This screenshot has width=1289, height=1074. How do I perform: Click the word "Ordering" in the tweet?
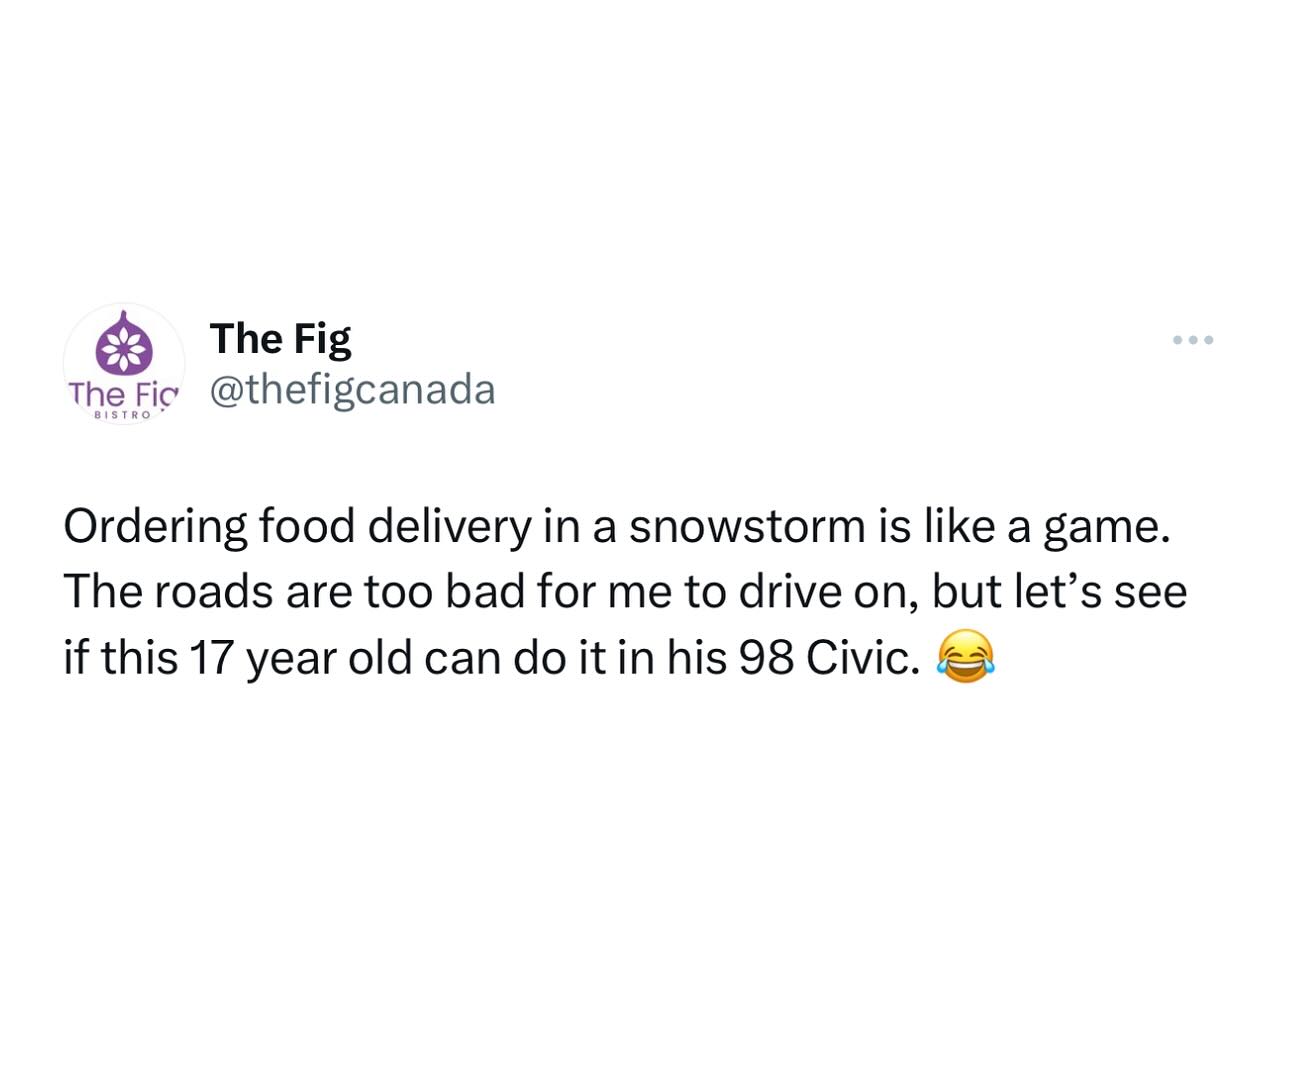pos(156,527)
